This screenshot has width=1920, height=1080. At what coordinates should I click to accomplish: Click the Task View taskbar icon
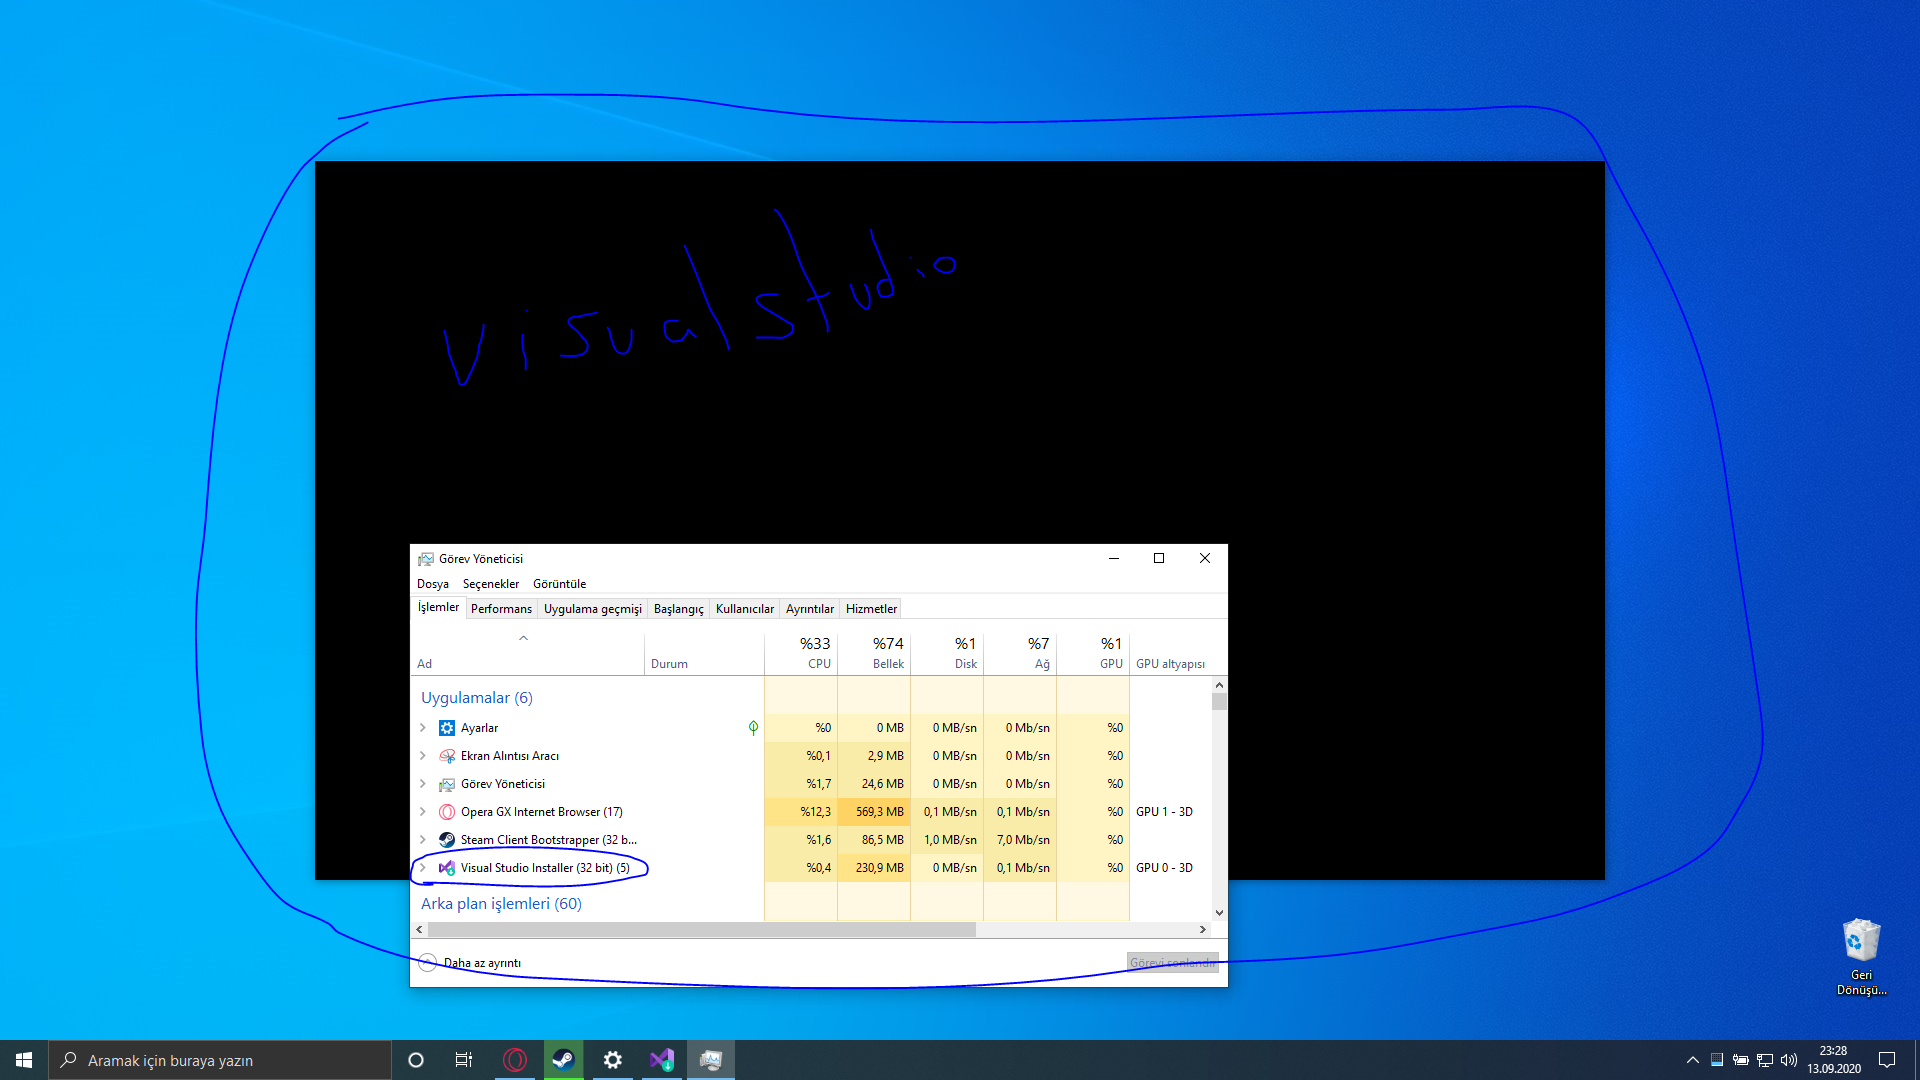(x=464, y=1060)
